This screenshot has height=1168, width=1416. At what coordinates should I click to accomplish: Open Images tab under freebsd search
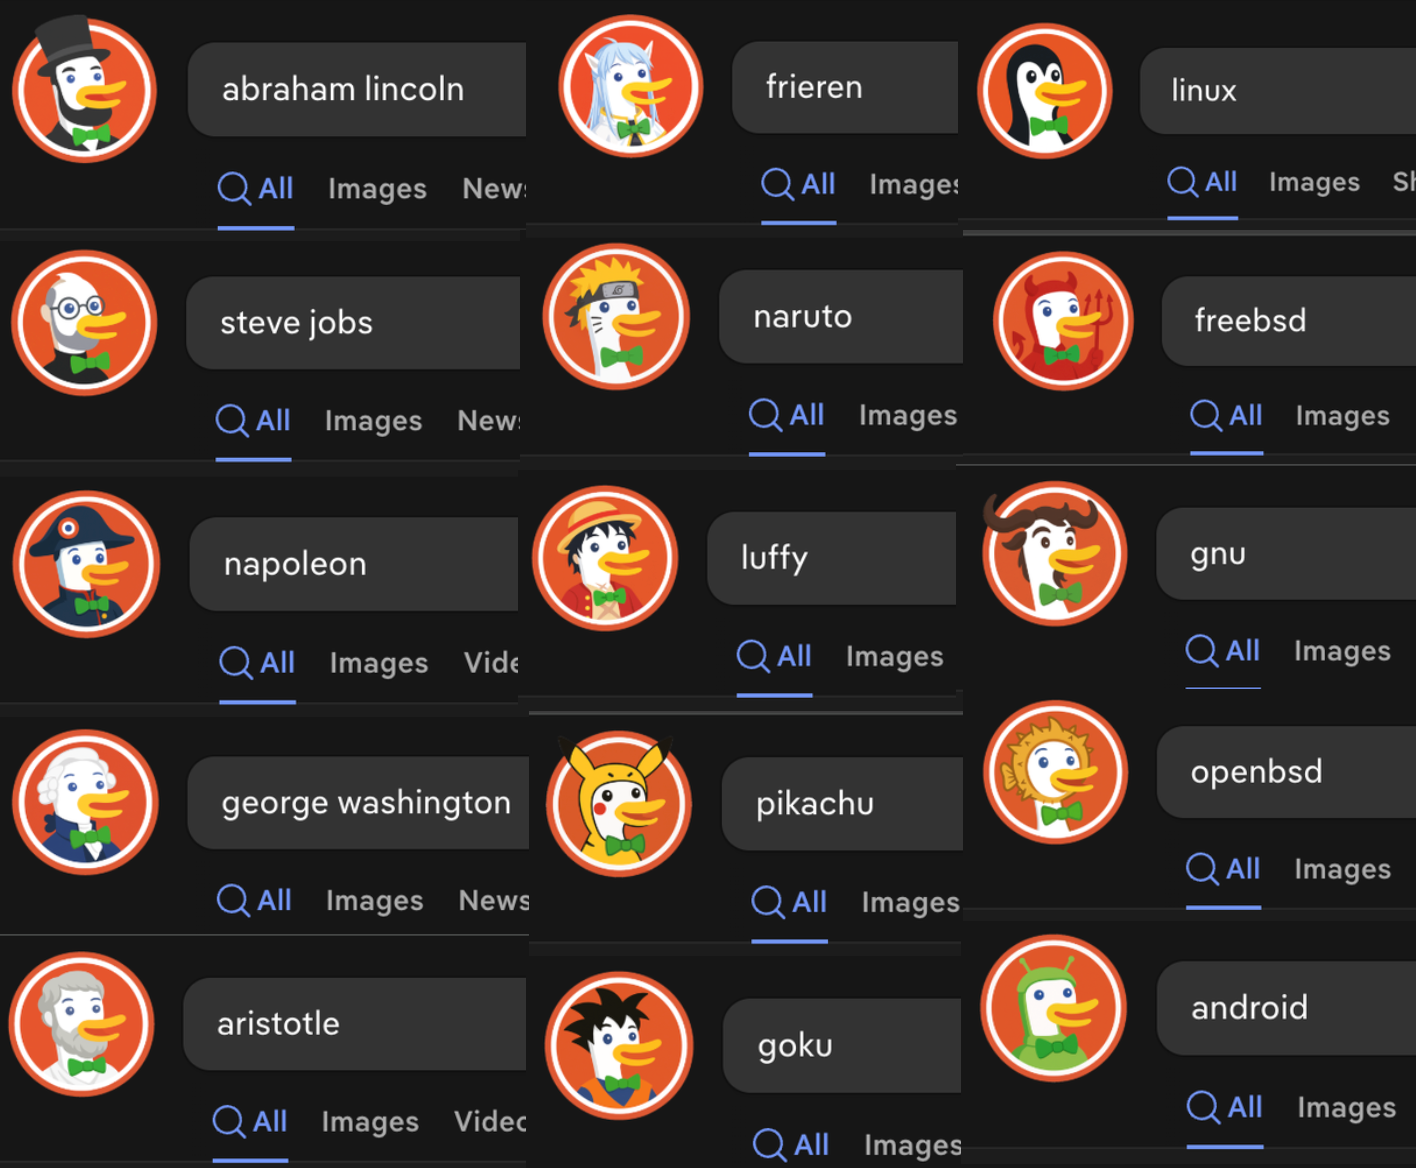tap(1342, 416)
